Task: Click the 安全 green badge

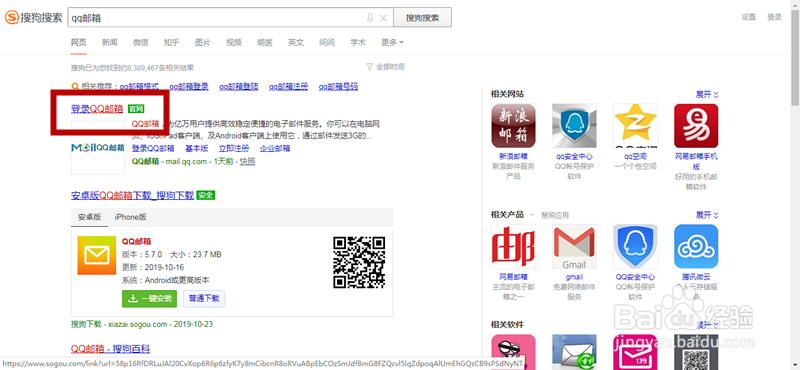Action: [x=206, y=195]
